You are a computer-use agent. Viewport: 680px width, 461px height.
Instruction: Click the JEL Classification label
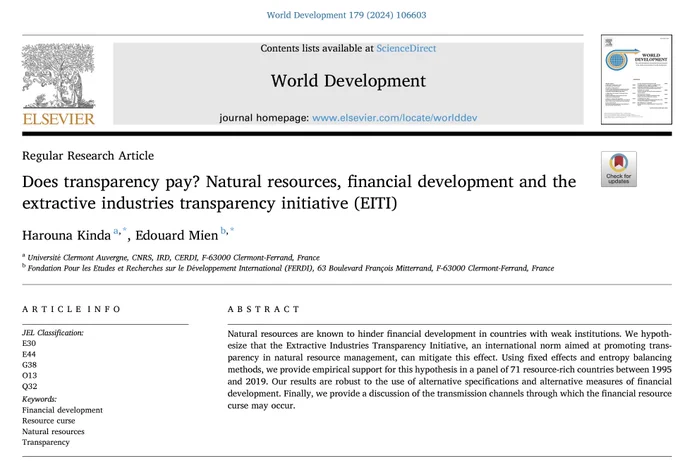click(53, 333)
